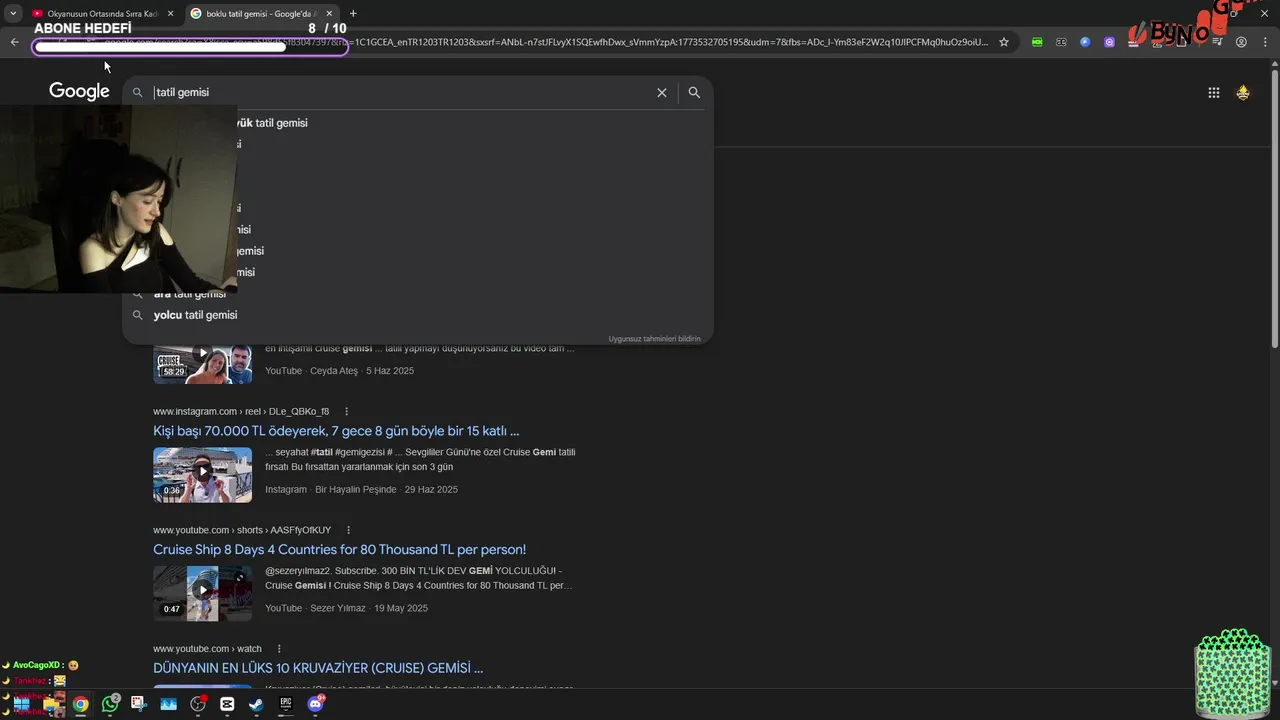Screen dimensions: 1280x720
Task: Open OBS Studio from the taskbar
Action: tap(198, 704)
